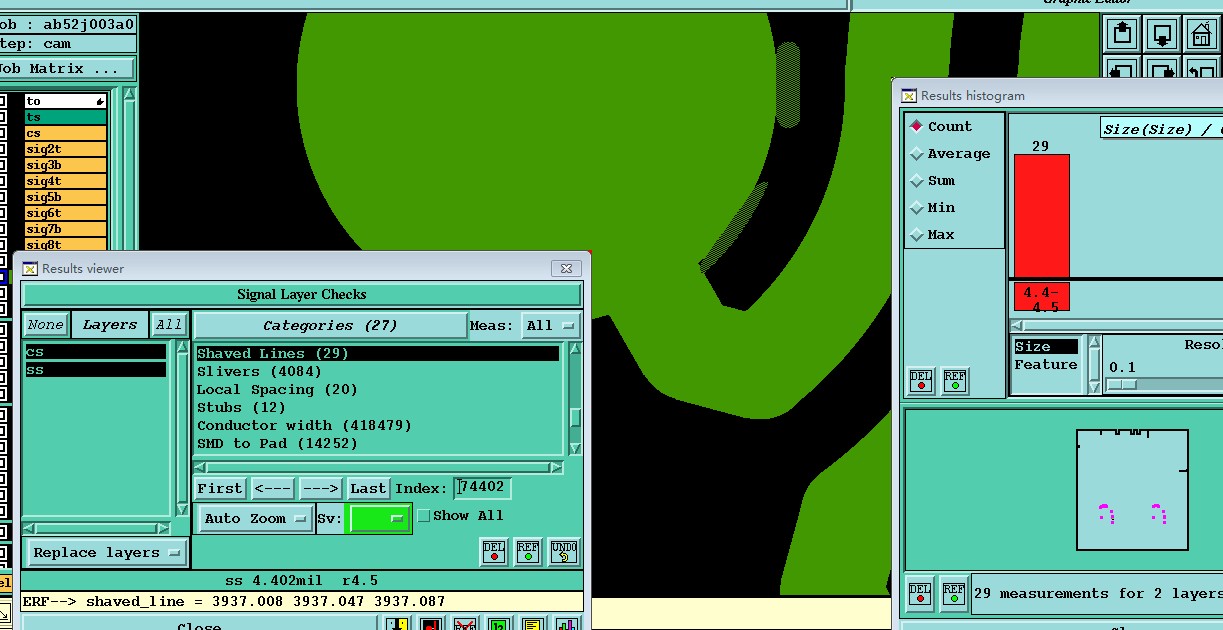Viewport: 1223px width, 630px height.
Task: Toggle checkbox beside the 'cs' layer row
Action: (3, 133)
